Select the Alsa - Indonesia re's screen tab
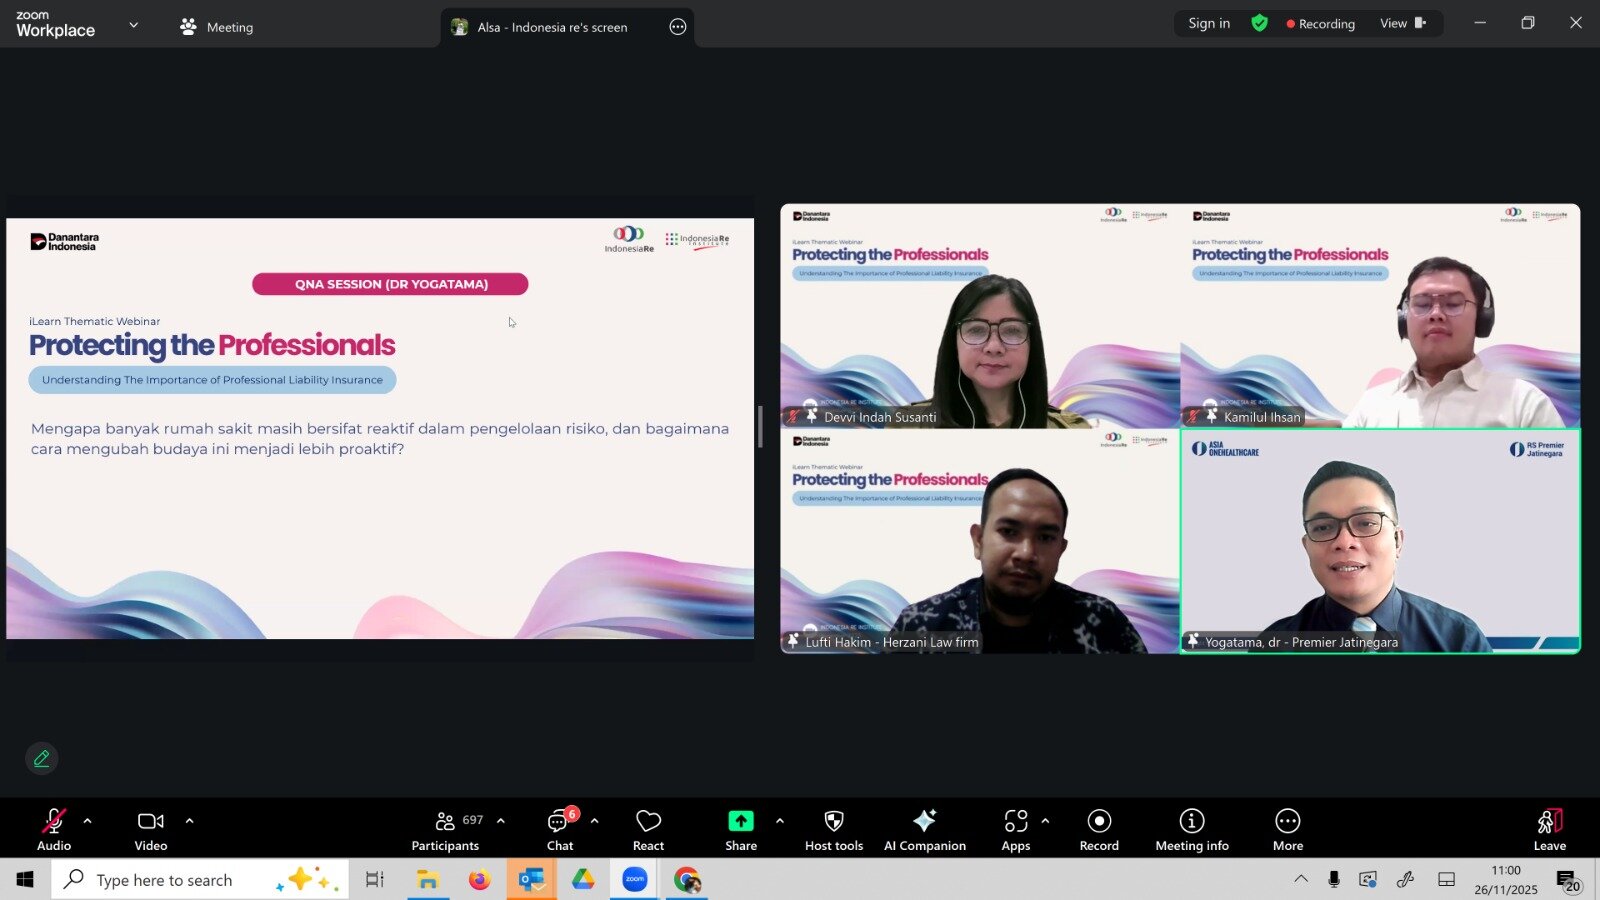Viewport: 1600px width, 900px height. pyautogui.click(x=552, y=27)
